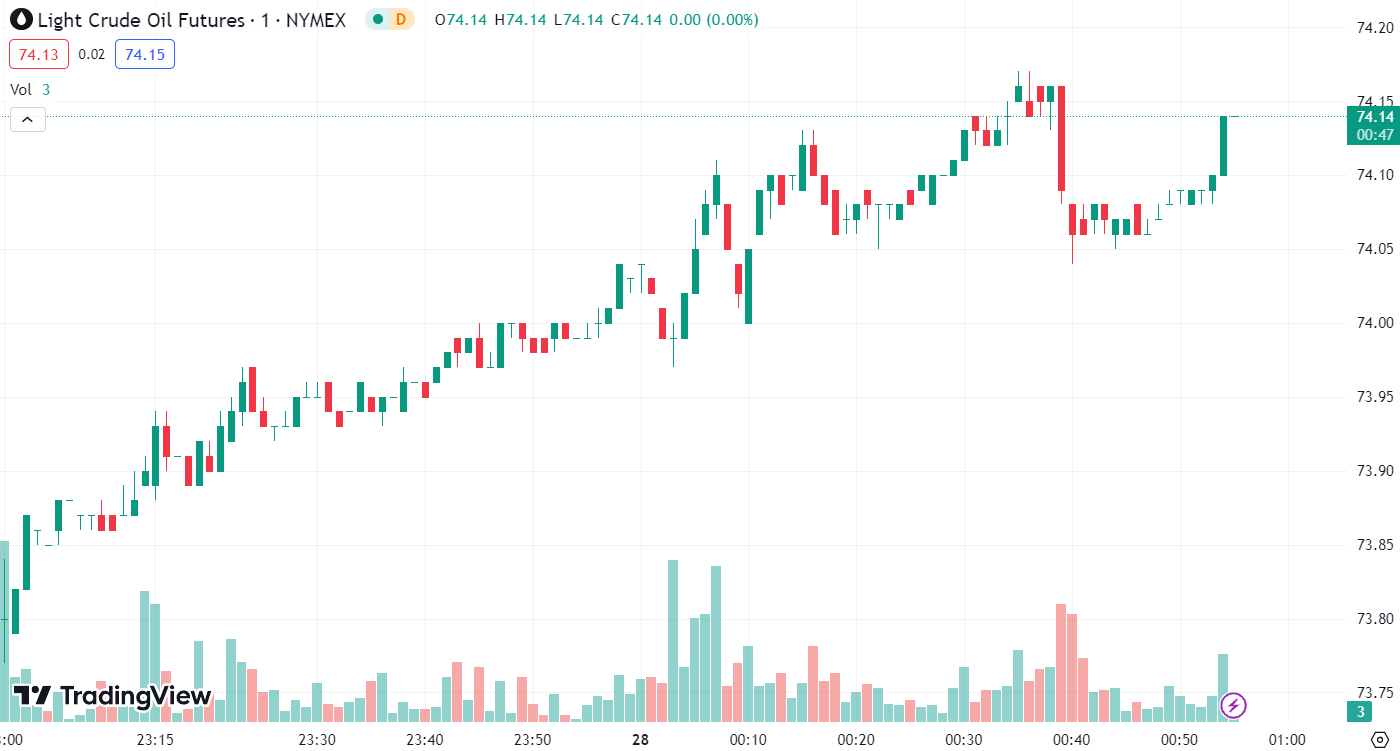This screenshot has width=1400, height=751.
Task: Click the 23:15 time axis label
Action: coord(155,740)
